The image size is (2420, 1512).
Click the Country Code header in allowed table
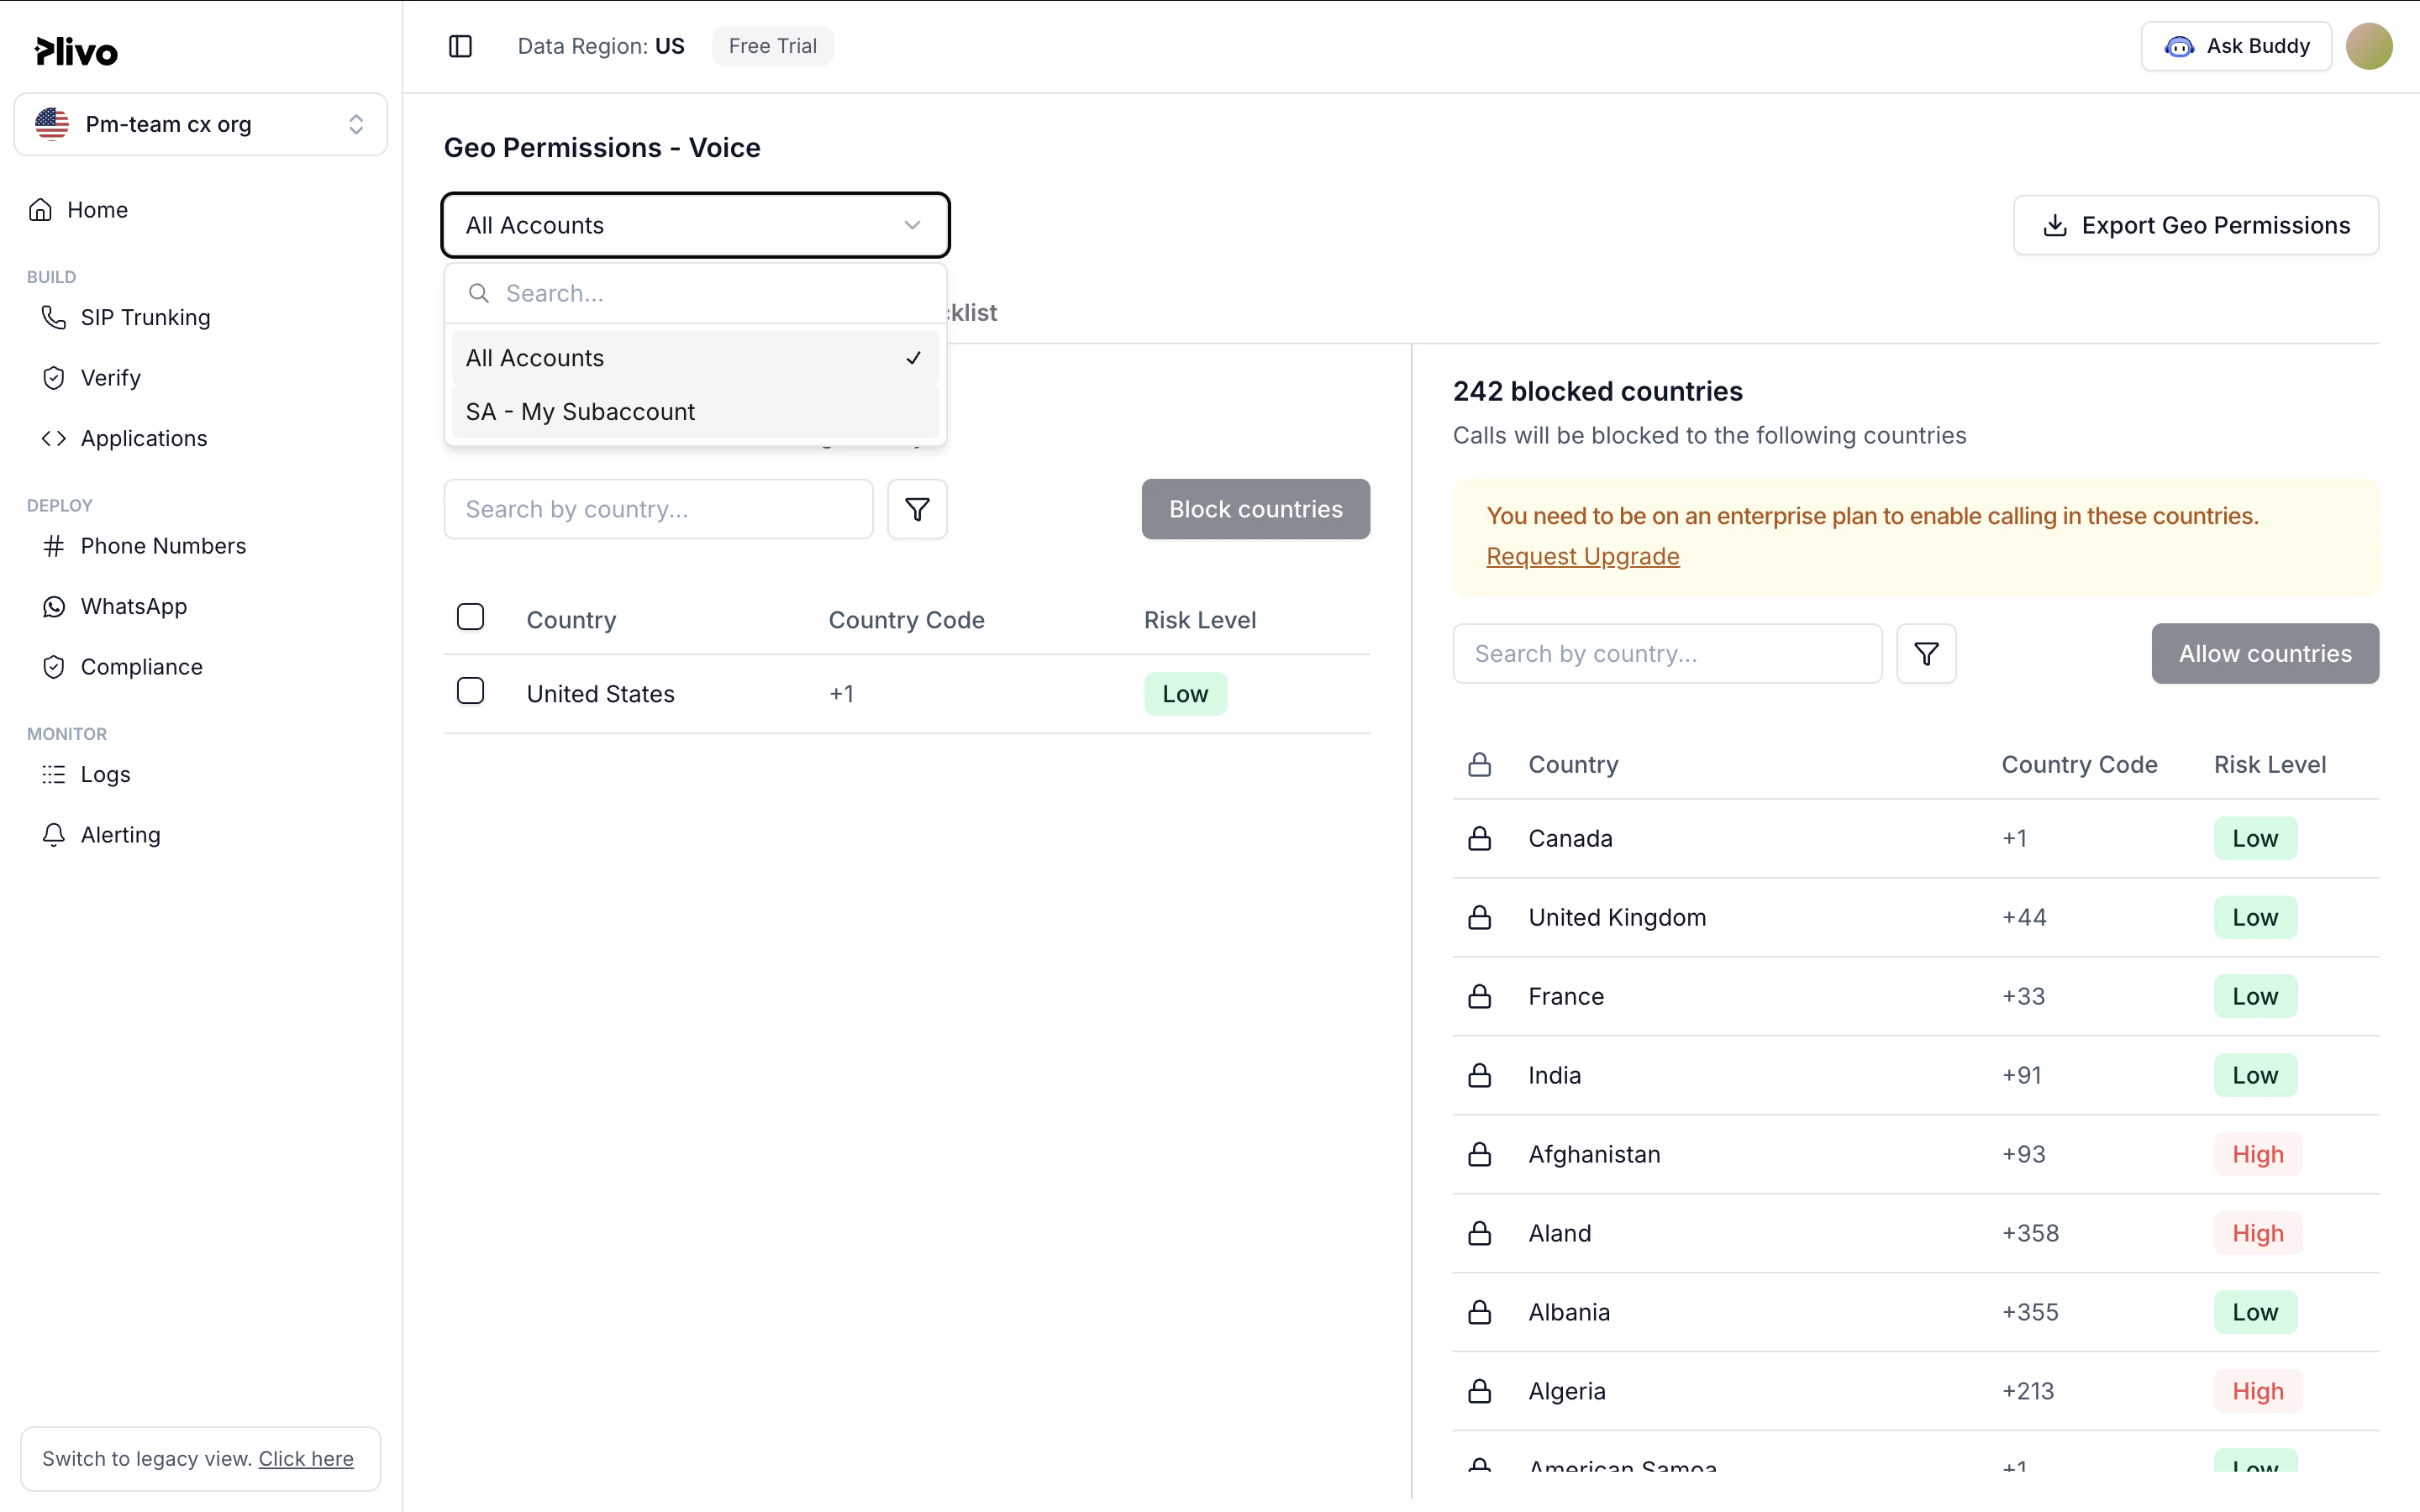[906, 620]
